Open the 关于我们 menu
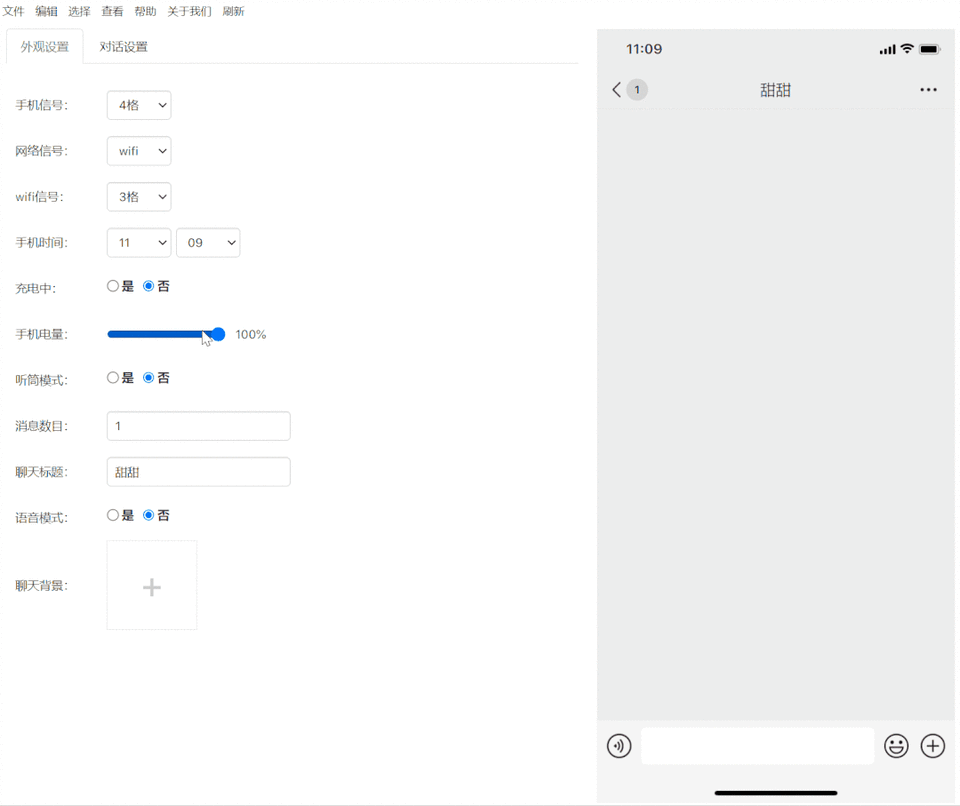 point(190,11)
